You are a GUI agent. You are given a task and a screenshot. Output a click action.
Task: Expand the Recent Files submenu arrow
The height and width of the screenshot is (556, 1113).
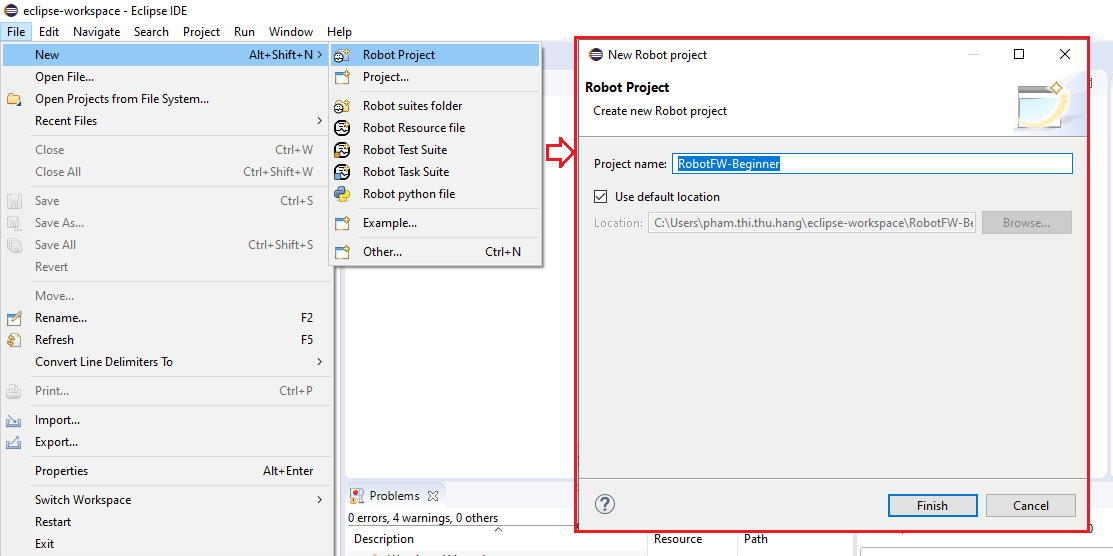pyautogui.click(x=319, y=121)
